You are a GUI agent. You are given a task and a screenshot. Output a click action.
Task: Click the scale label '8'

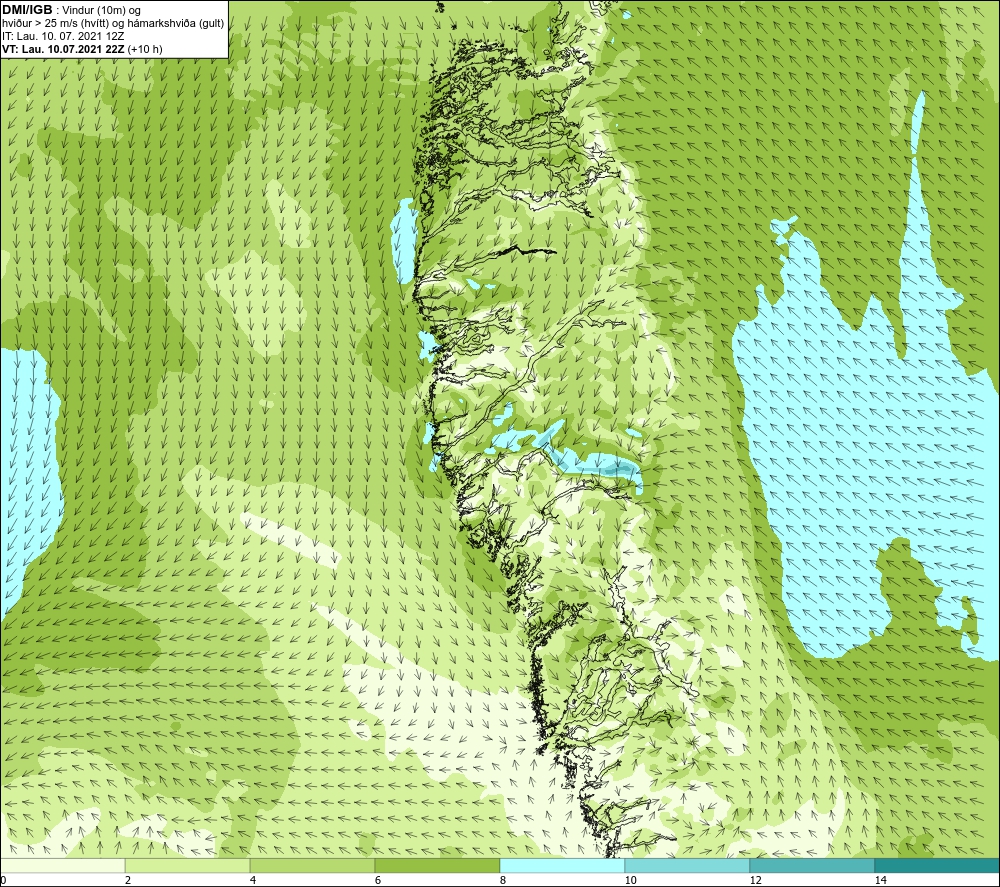click(x=503, y=880)
